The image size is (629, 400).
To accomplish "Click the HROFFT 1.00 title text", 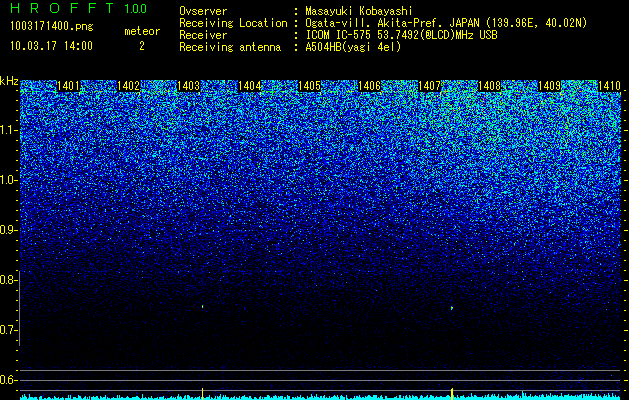I will [79, 8].
